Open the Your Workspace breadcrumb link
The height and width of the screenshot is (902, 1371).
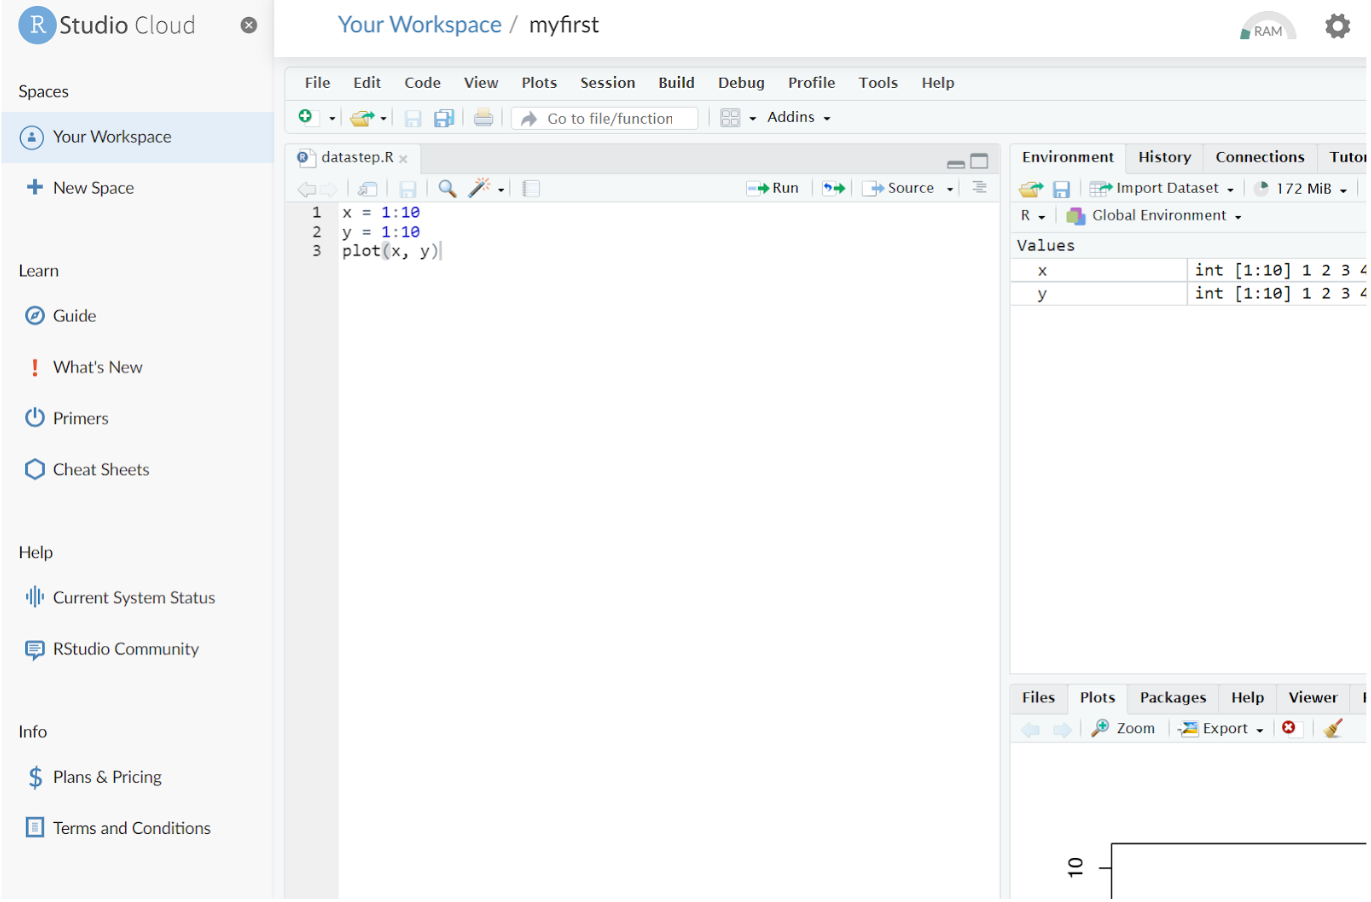point(420,25)
